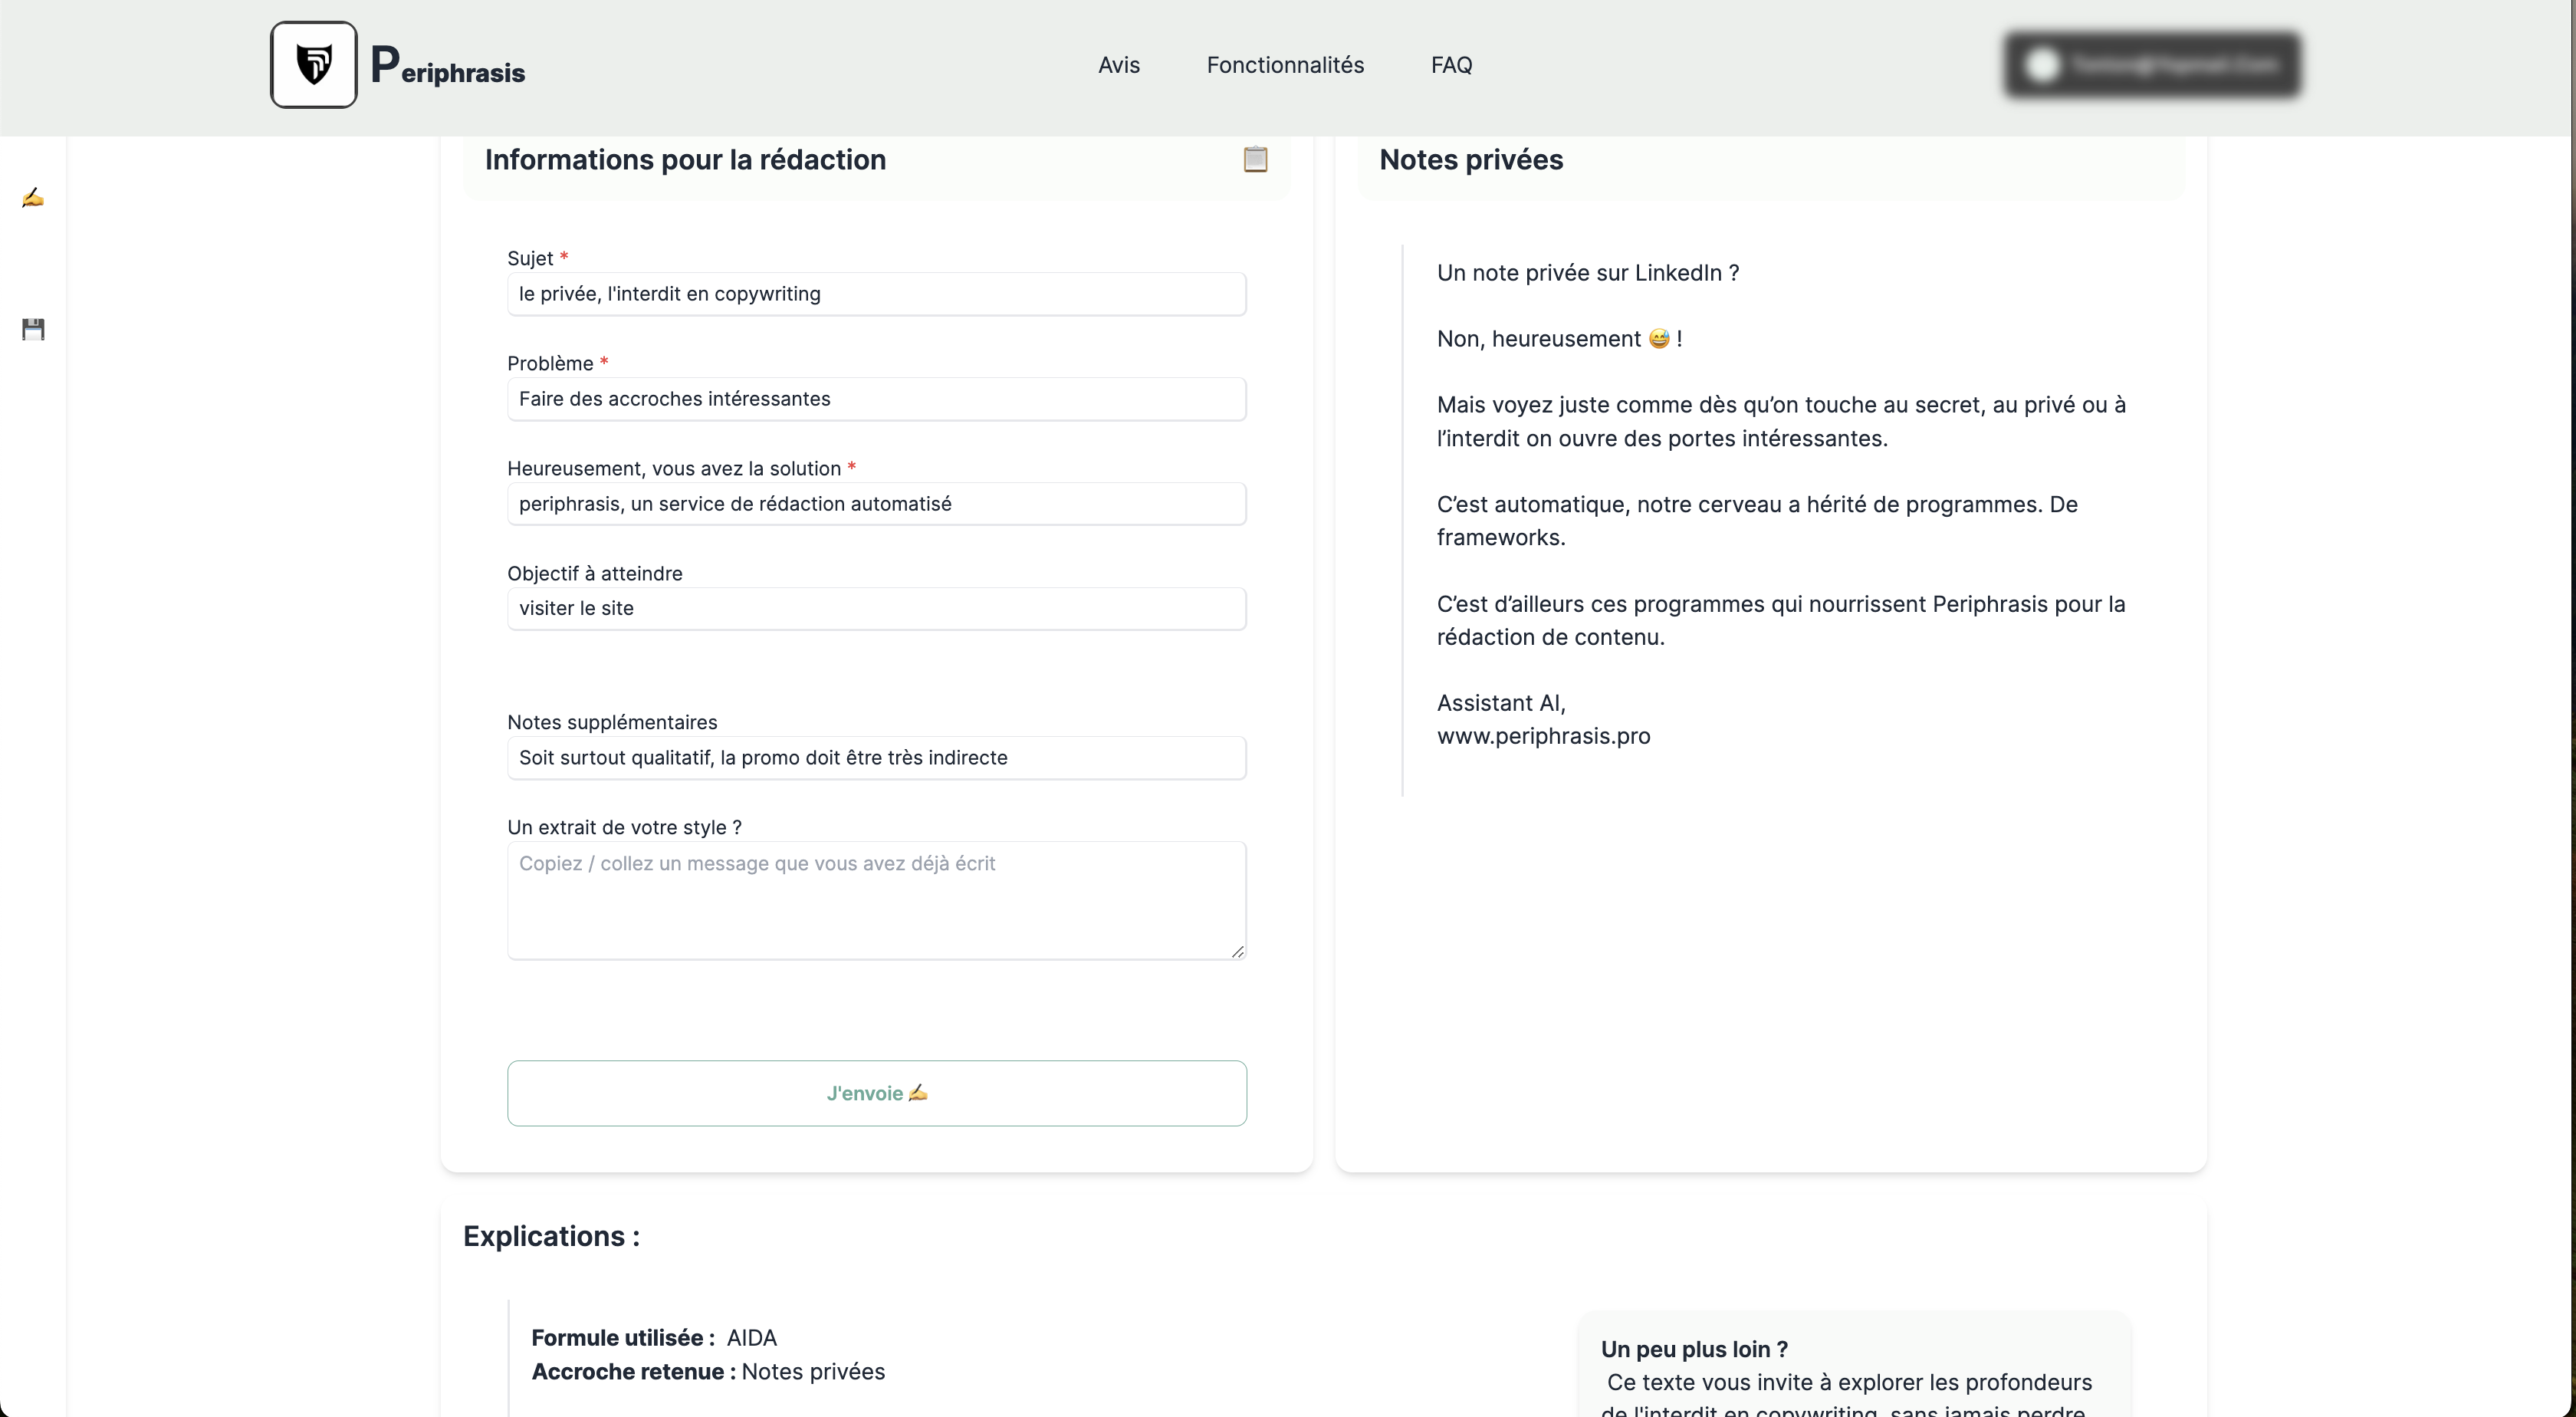Grab the textarea resize handle corner
The image size is (2576, 1417).
point(1238,952)
